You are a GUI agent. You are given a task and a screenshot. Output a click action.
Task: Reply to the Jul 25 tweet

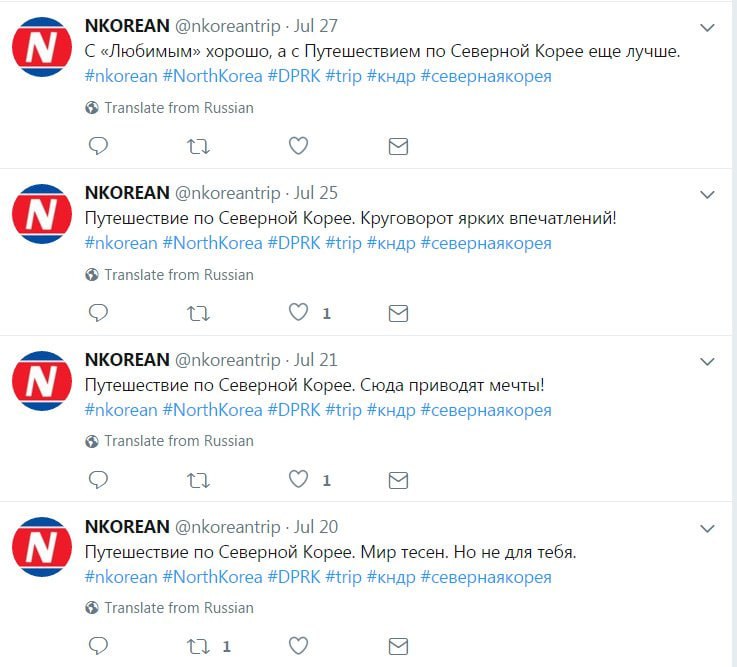pyautogui.click(x=98, y=313)
